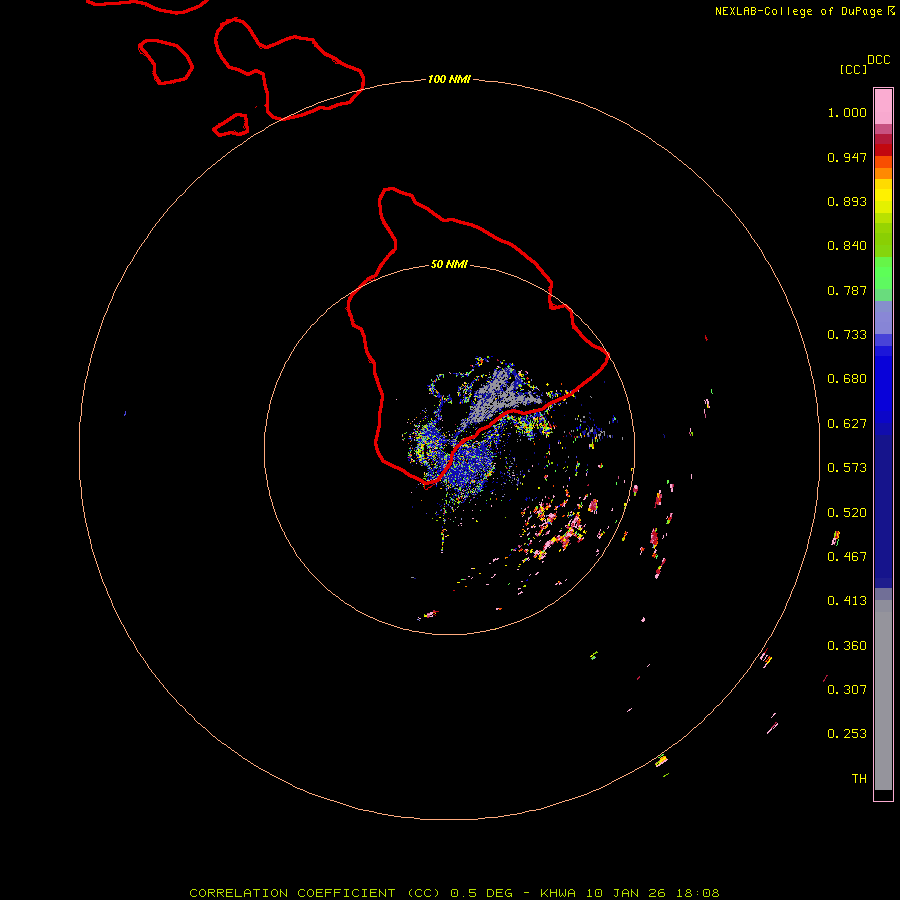Click the 0.520 value on the color scale
Image resolution: width=900 pixels, height=900 pixels.
[847, 513]
